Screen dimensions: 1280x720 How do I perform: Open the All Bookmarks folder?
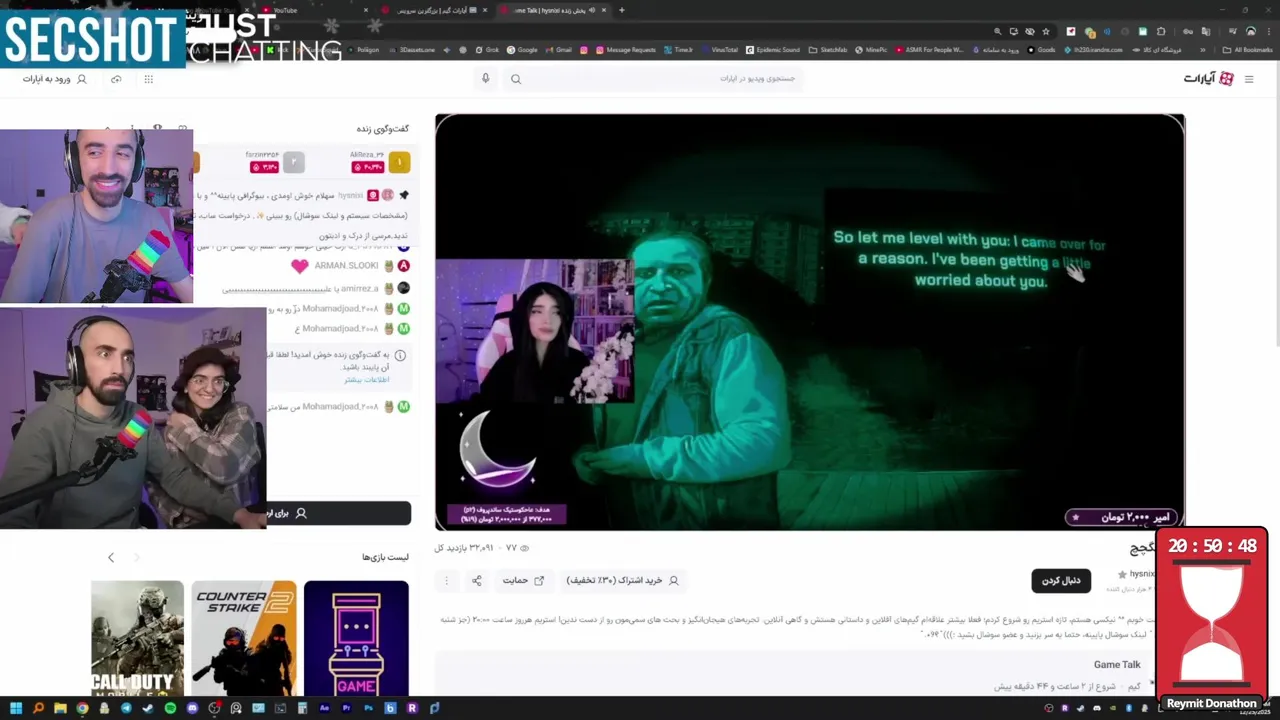click(1247, 50)
